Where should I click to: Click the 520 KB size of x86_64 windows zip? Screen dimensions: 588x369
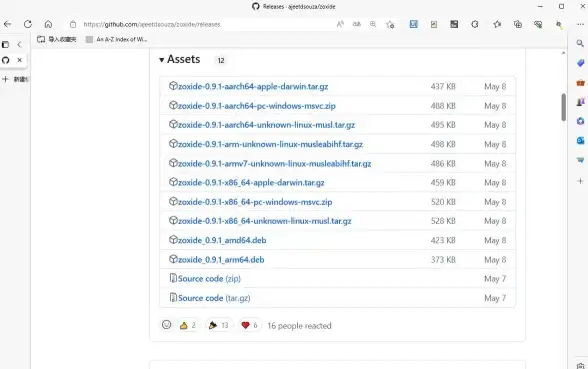click(443, 202)
